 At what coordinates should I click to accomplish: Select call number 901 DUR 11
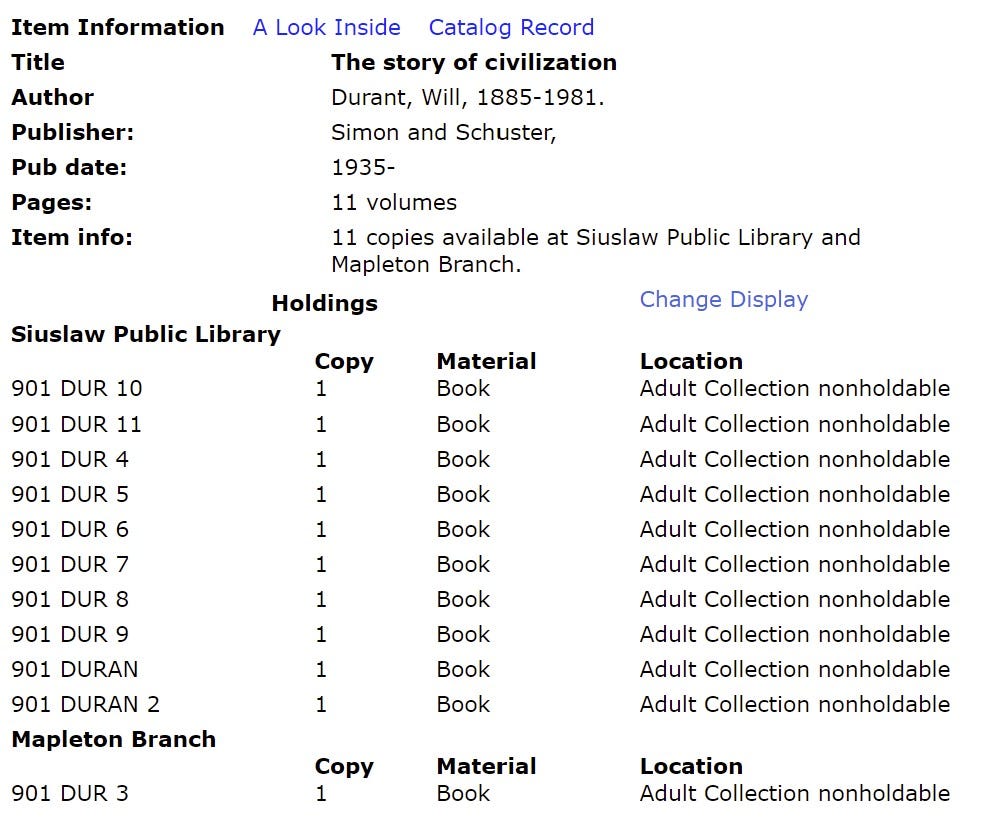pos(77,423)
